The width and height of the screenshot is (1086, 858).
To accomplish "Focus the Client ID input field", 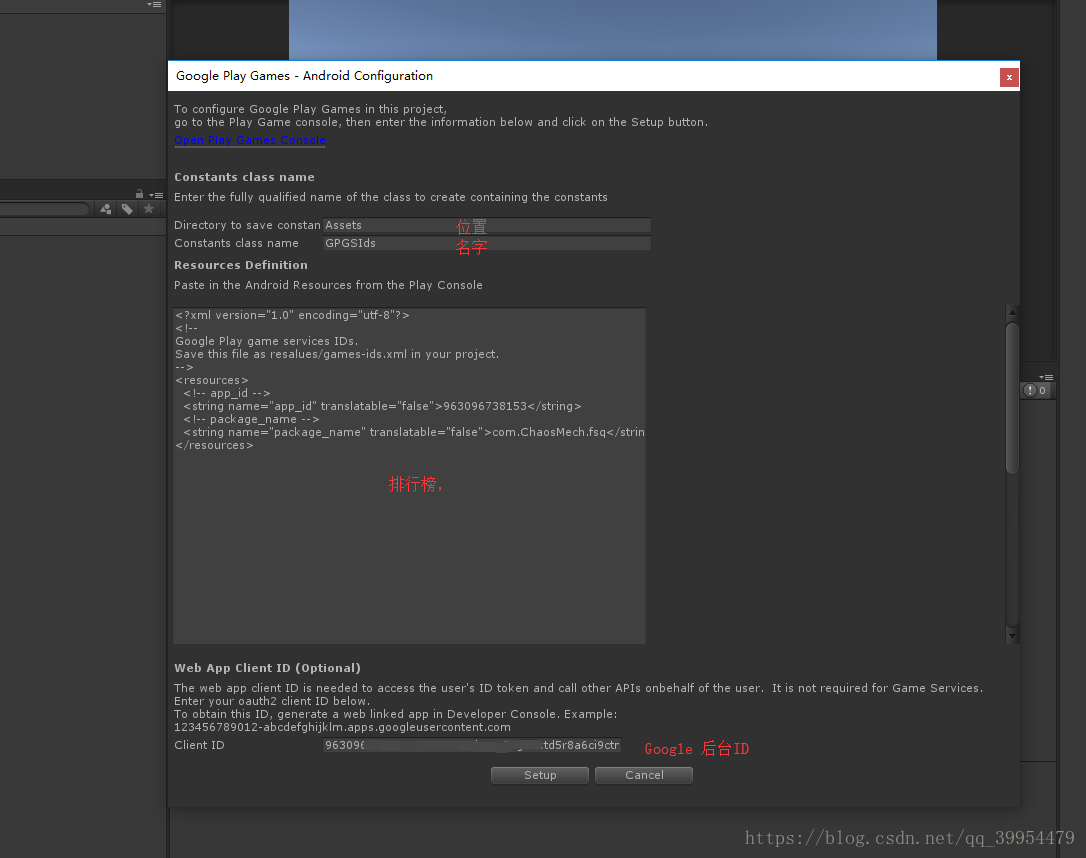I will point(472,745).
